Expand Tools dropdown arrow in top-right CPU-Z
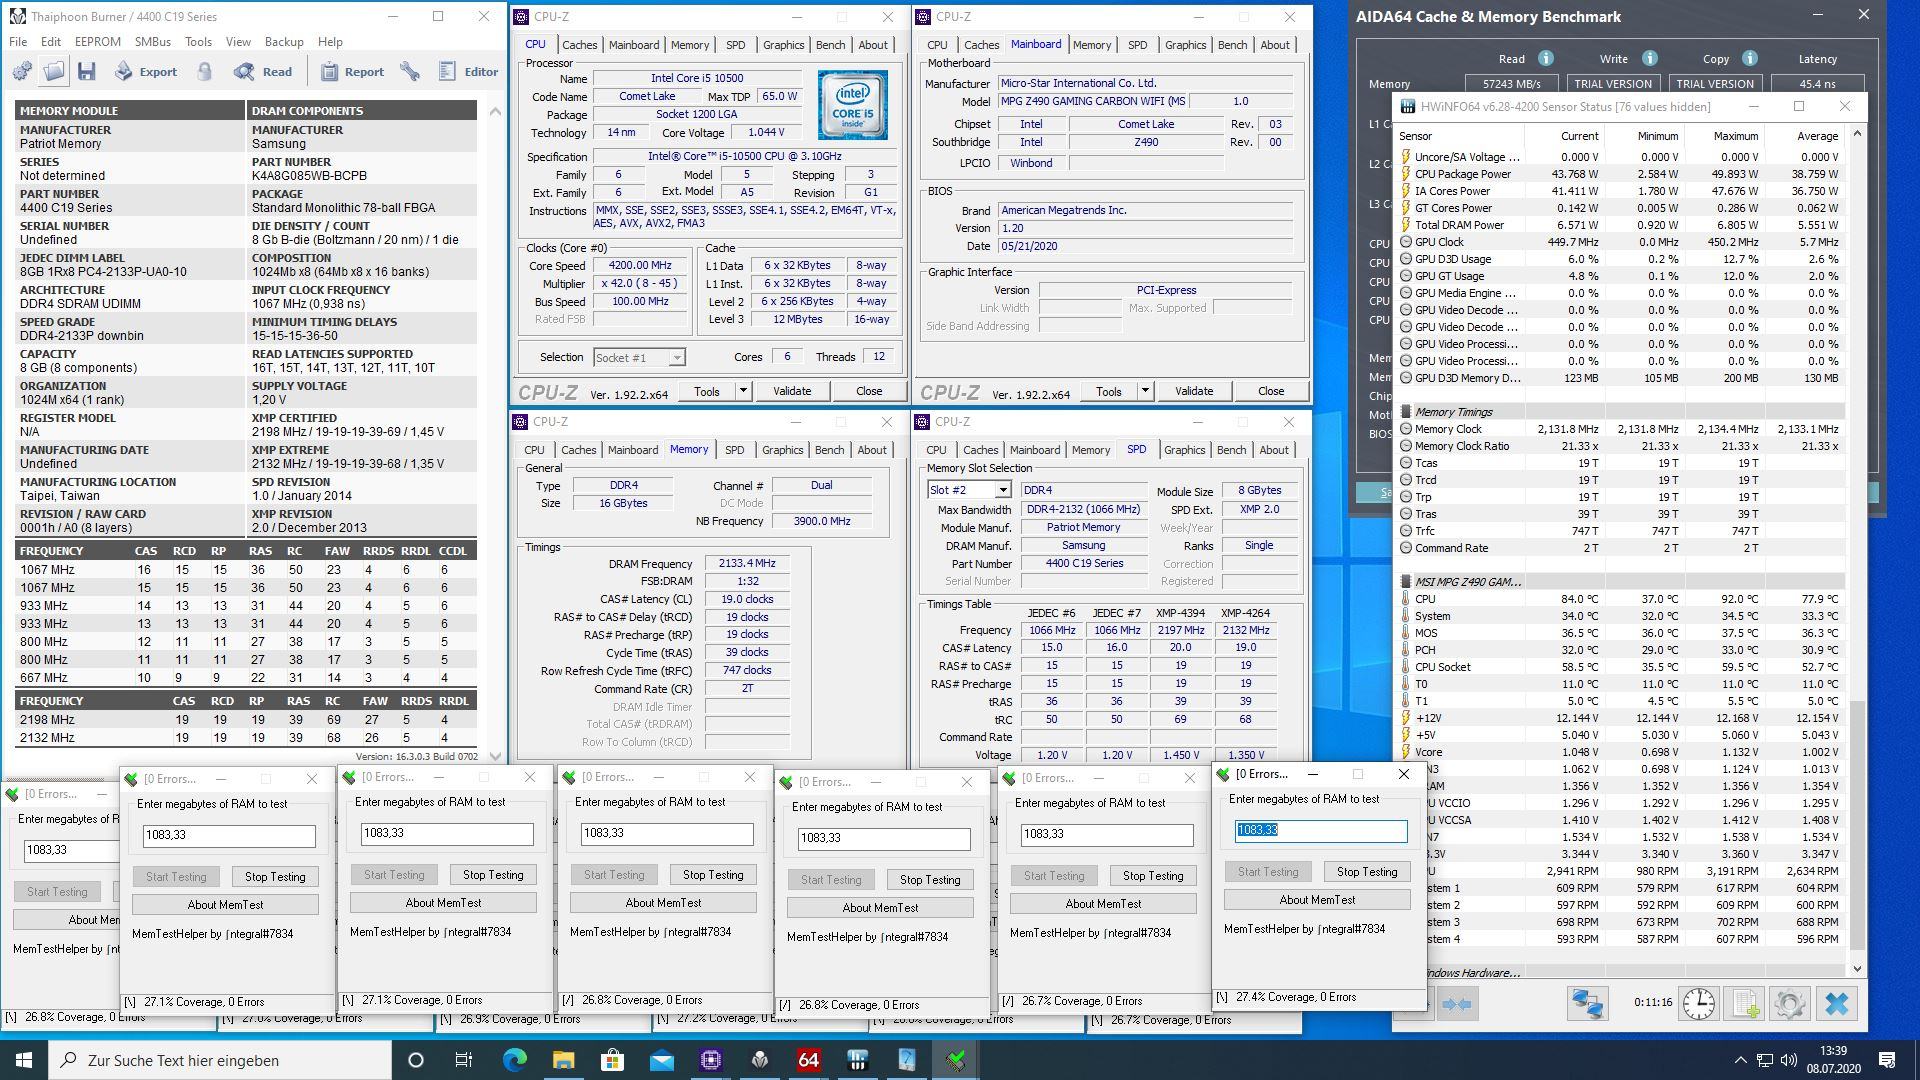Screen dimensions: 1920x1080 (1145, 391)
